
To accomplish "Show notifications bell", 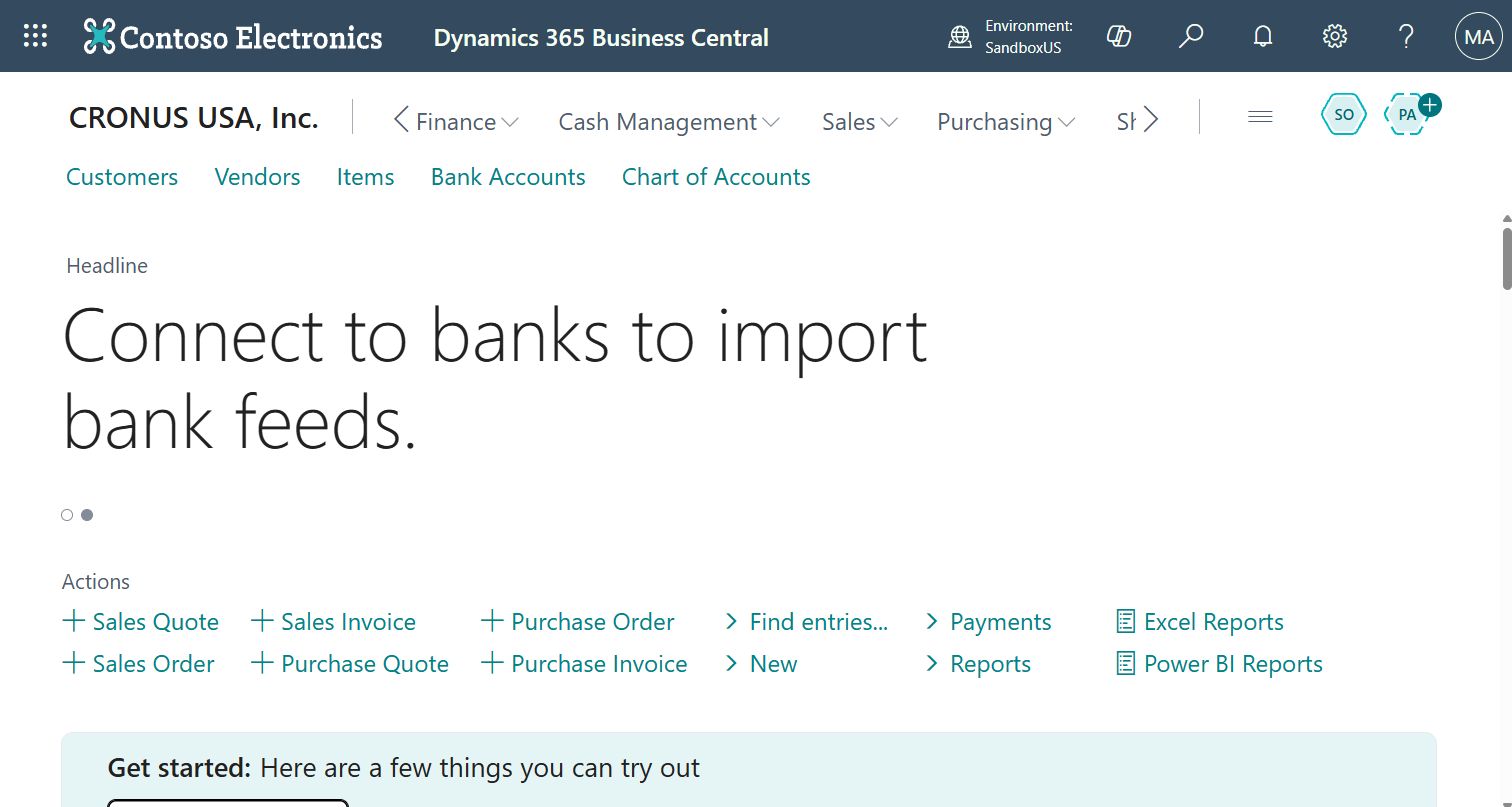I will (1263, 37).
